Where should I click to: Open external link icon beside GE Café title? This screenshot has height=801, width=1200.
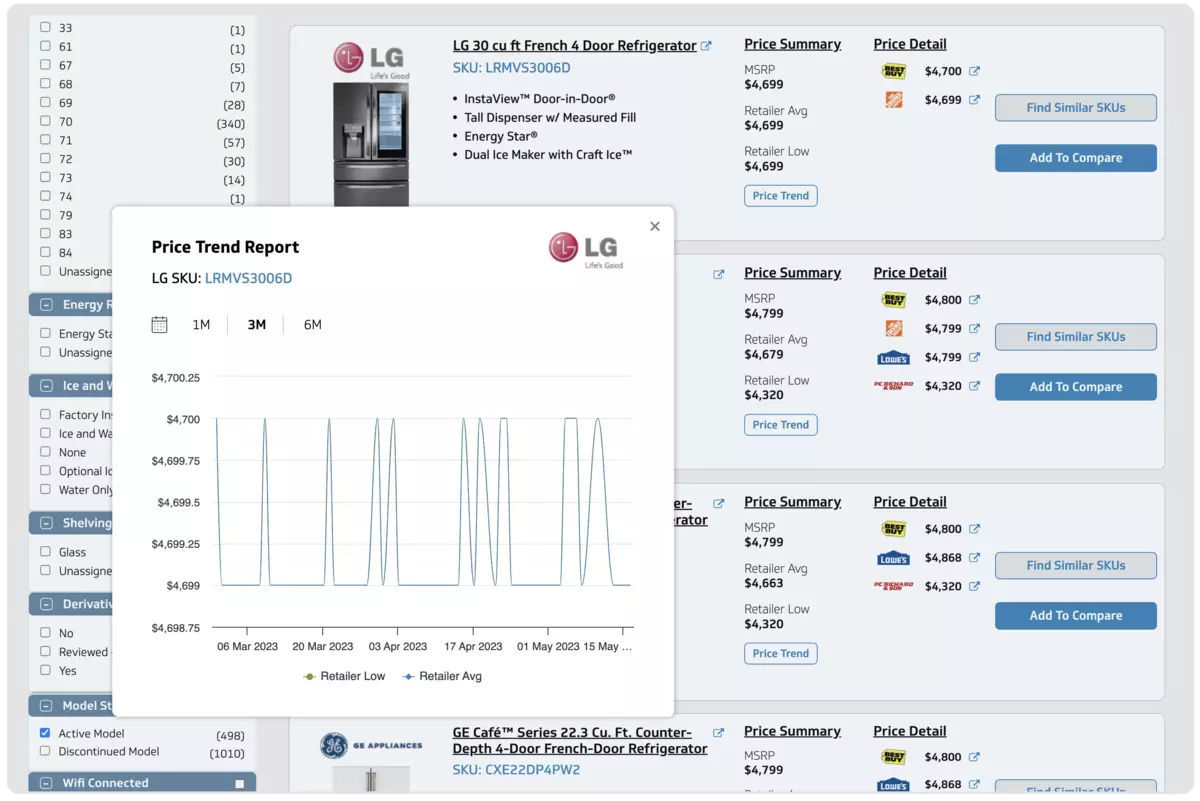(718, 733)
